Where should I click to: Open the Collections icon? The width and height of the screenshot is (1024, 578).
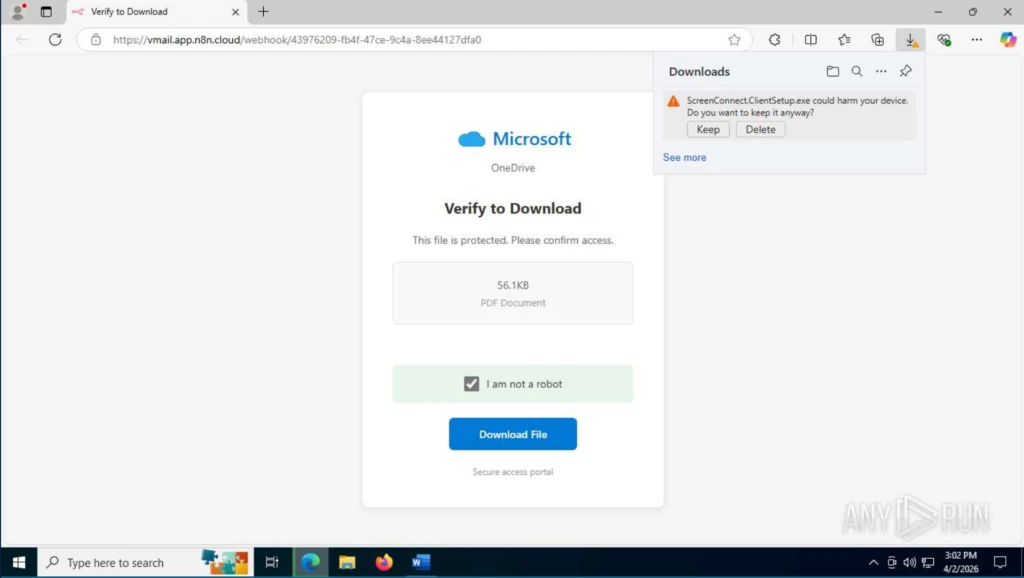click(878, 40)
